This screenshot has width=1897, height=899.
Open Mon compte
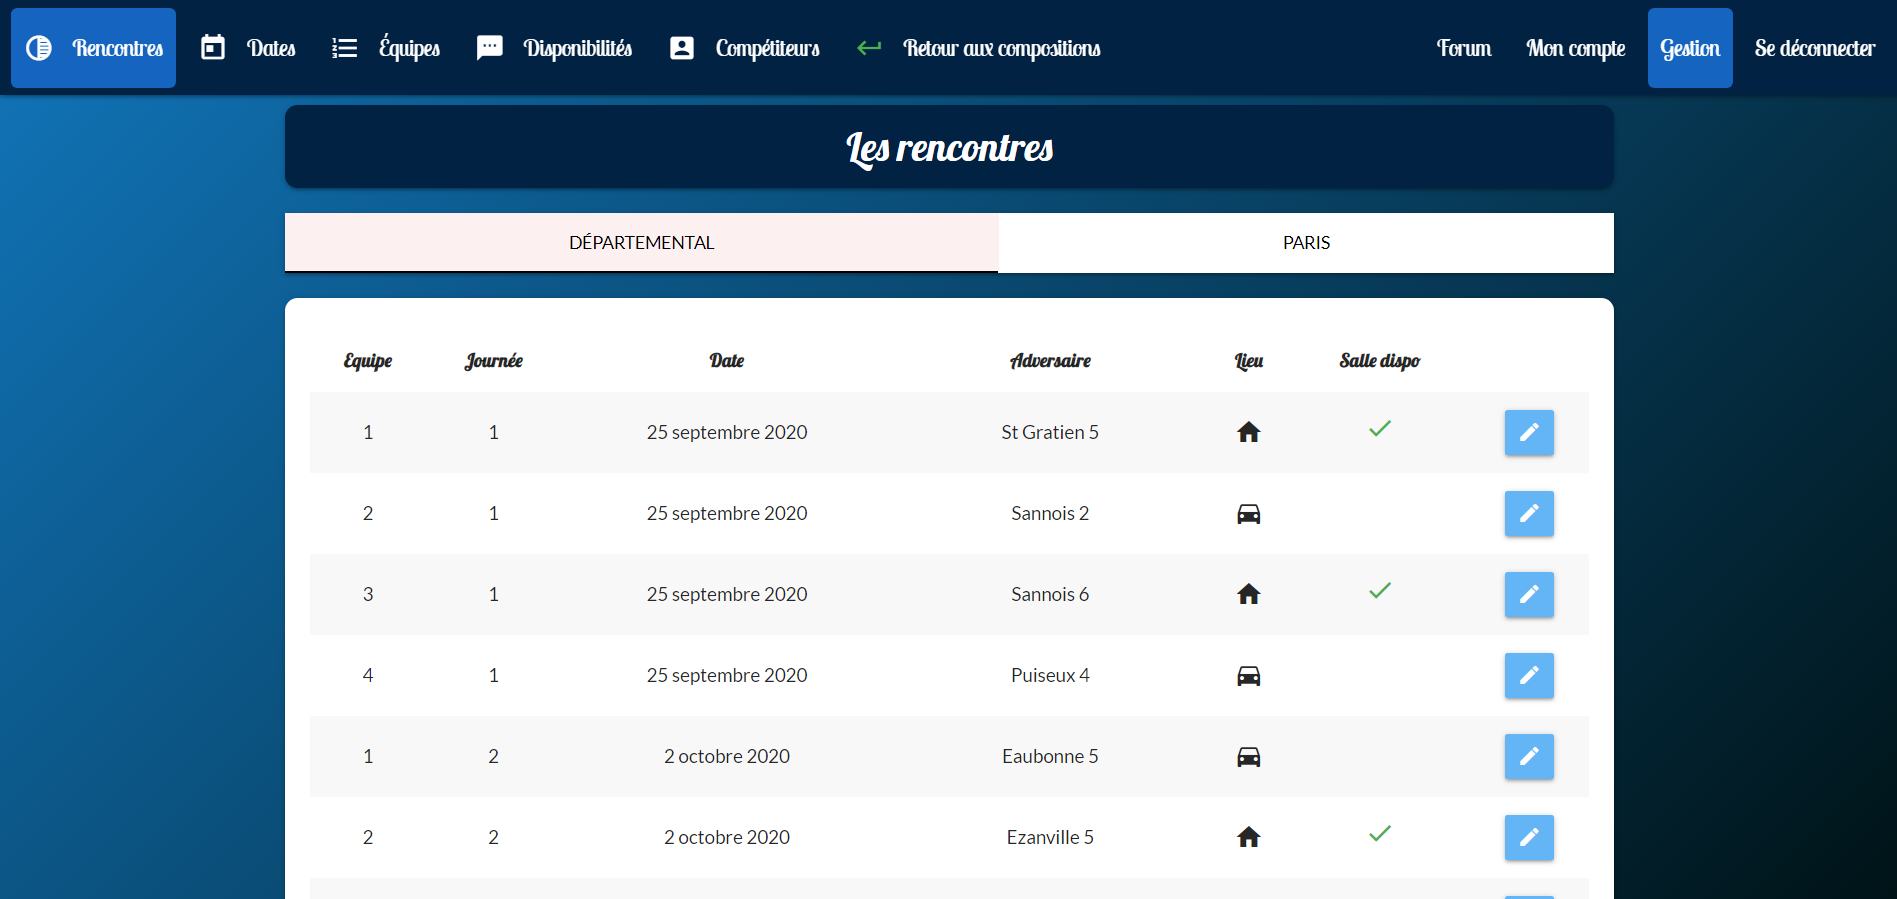pos(1575,48)
